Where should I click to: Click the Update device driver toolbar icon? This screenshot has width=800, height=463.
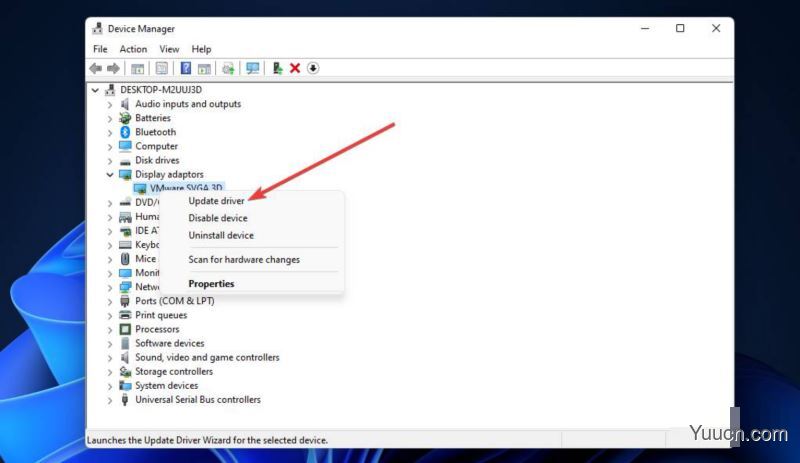277,68
